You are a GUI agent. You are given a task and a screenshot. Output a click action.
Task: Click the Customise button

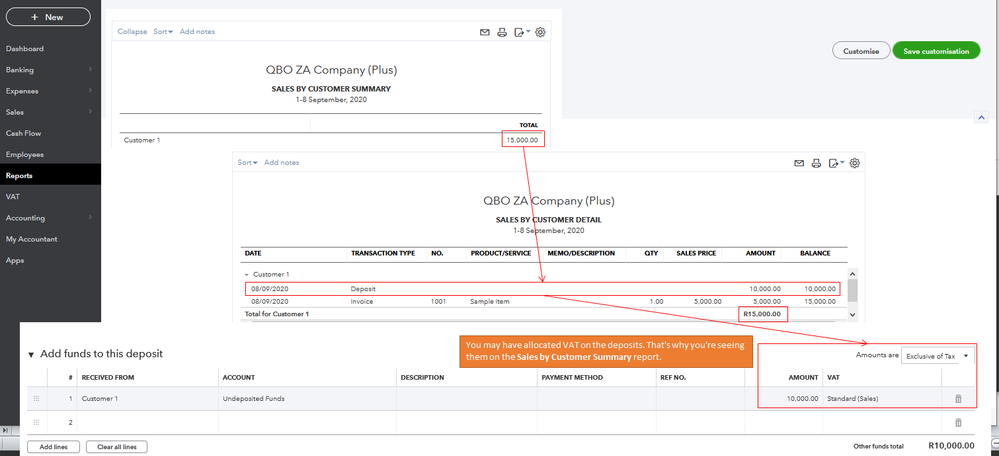pyautogui.click(x=861, y=51)
